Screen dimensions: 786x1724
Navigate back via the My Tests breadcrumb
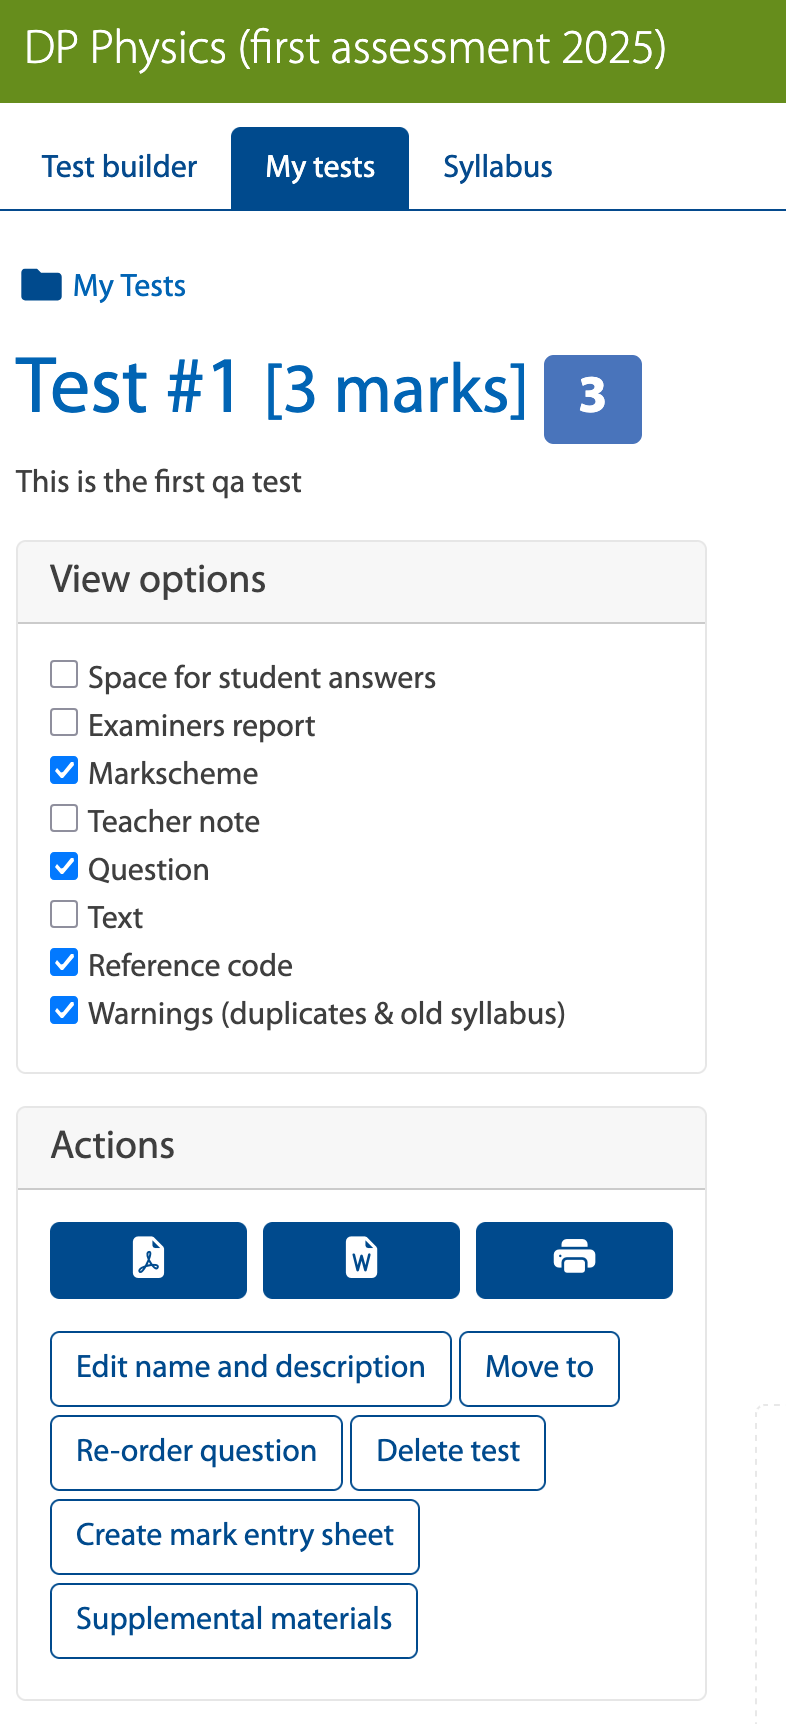coord(128,285)
